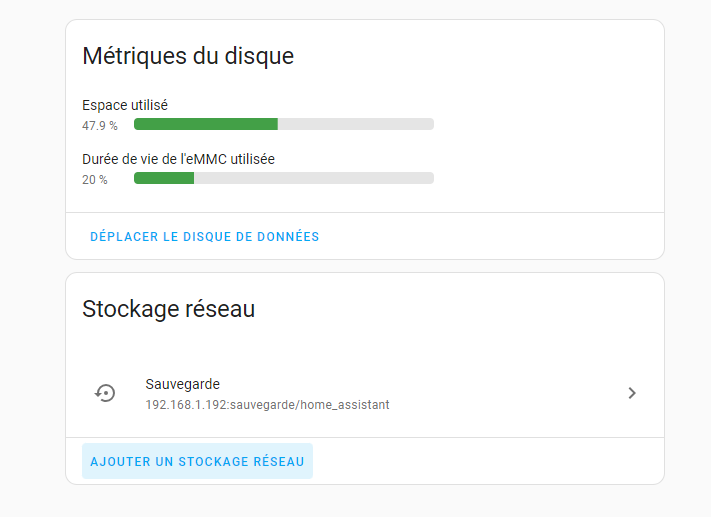Click green filled part of eMMC lifetime bar
Image resolution: width=711 pixels, height=517 pixels.
(x=163, y=178)
